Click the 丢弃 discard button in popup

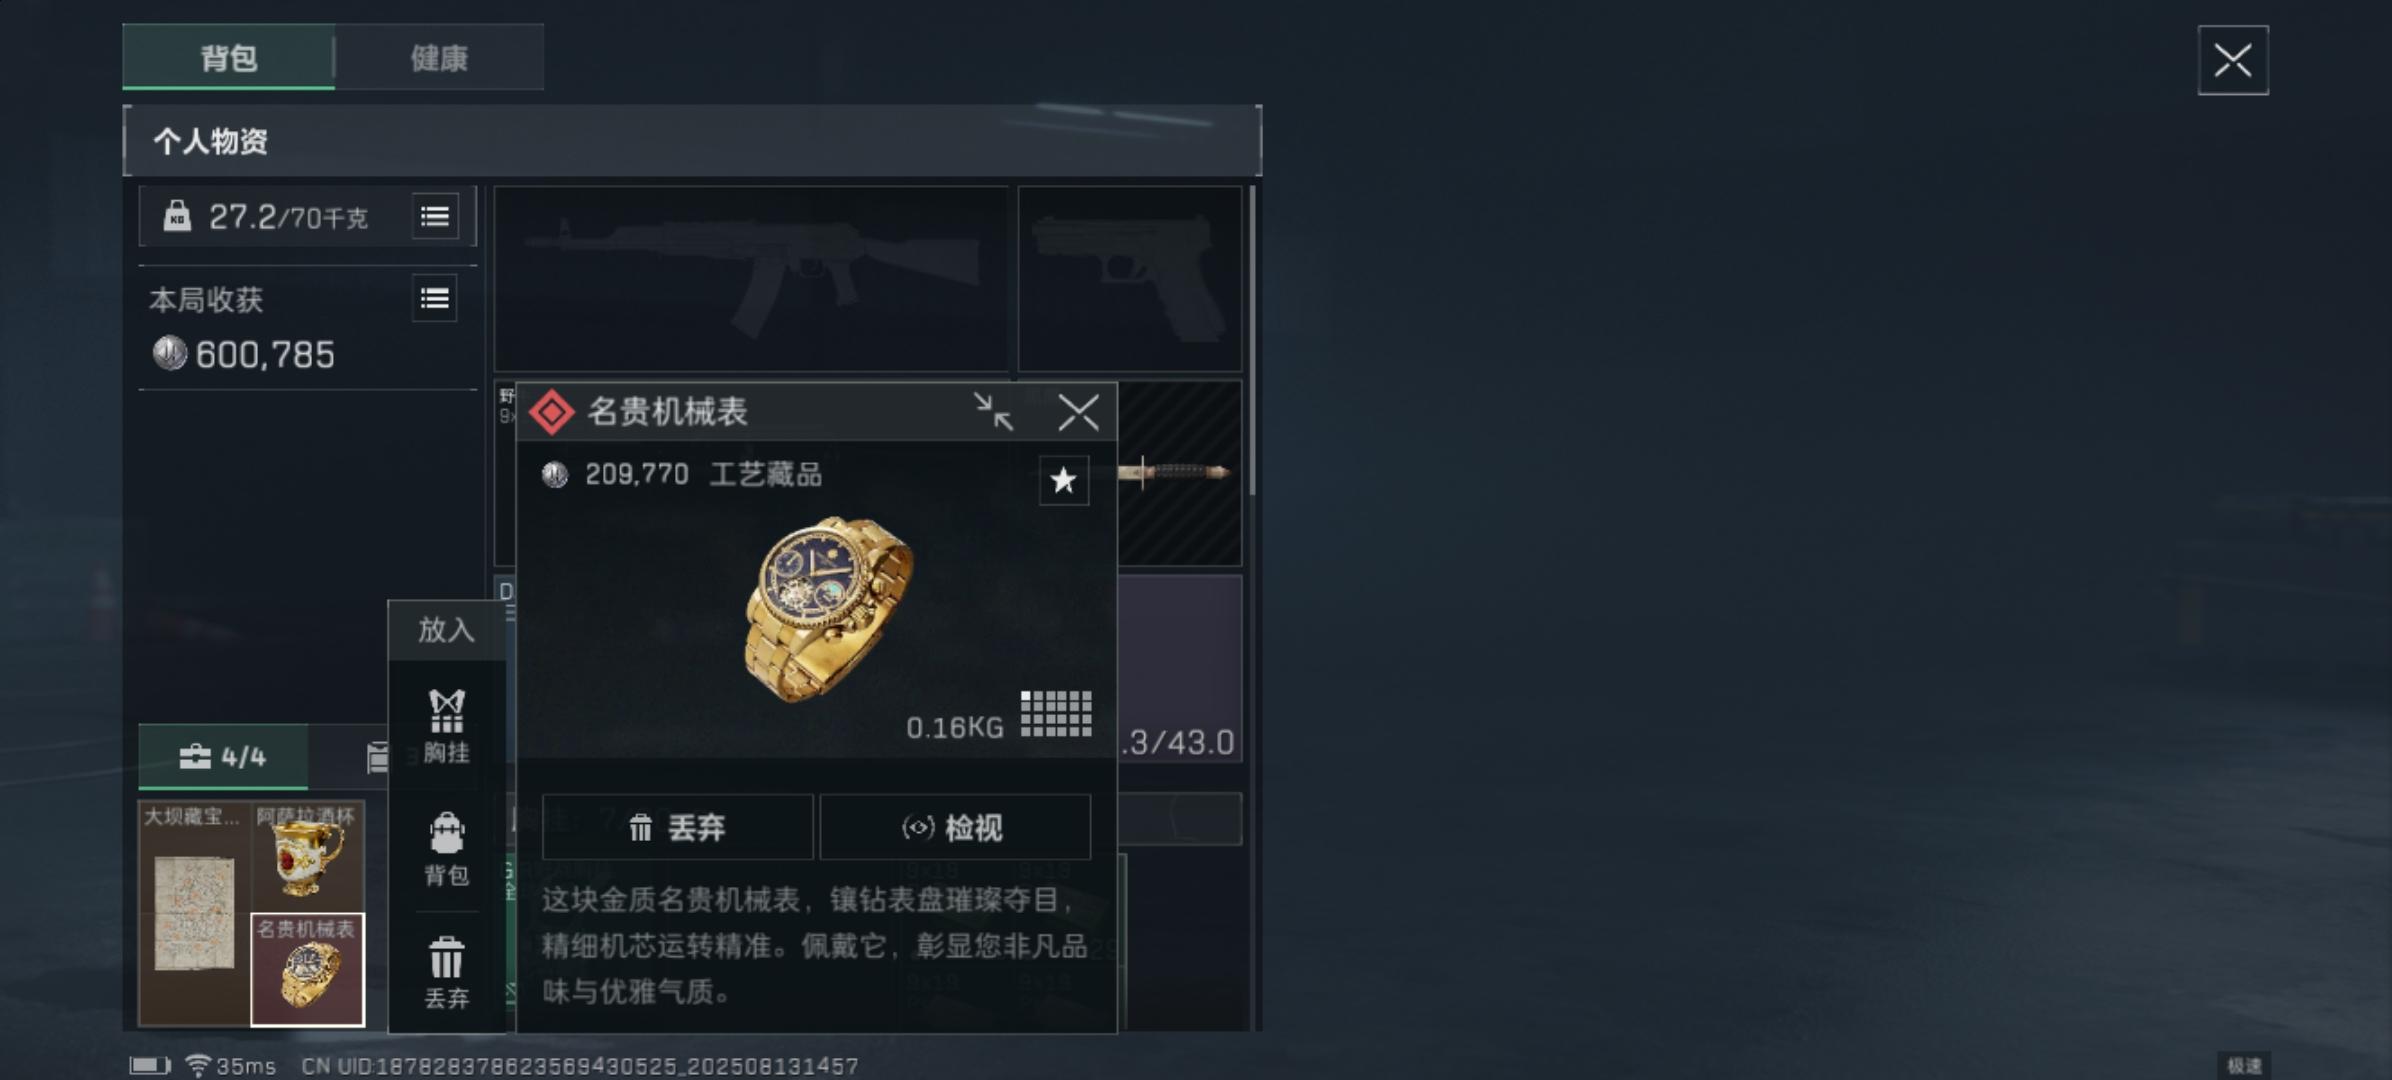[677, 827]
